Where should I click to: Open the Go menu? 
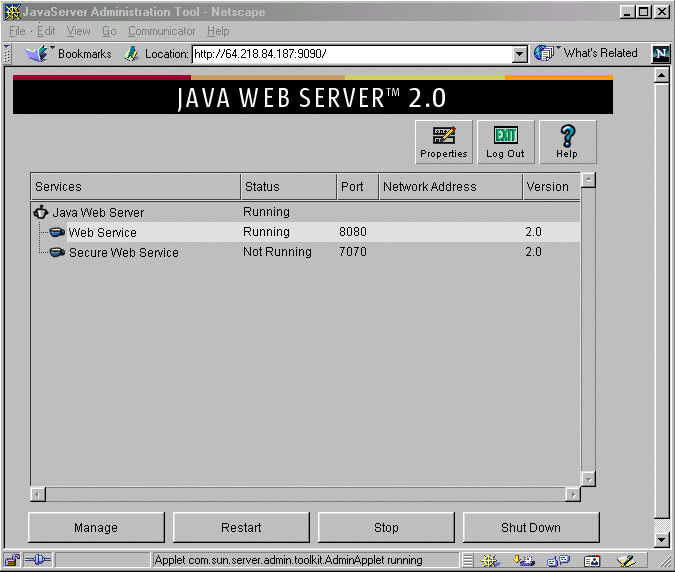coord(109,31)
